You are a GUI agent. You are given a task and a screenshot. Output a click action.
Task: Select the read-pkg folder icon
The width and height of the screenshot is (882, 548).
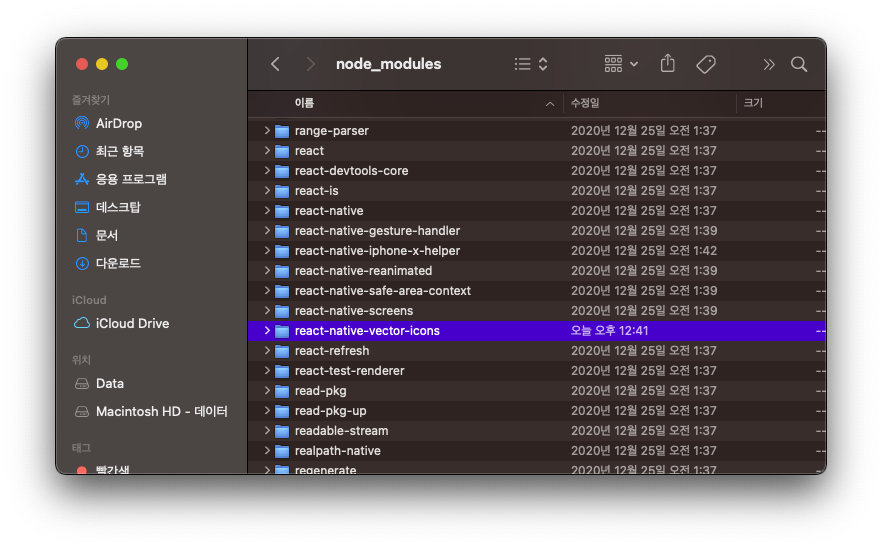[x=282, y=391]
